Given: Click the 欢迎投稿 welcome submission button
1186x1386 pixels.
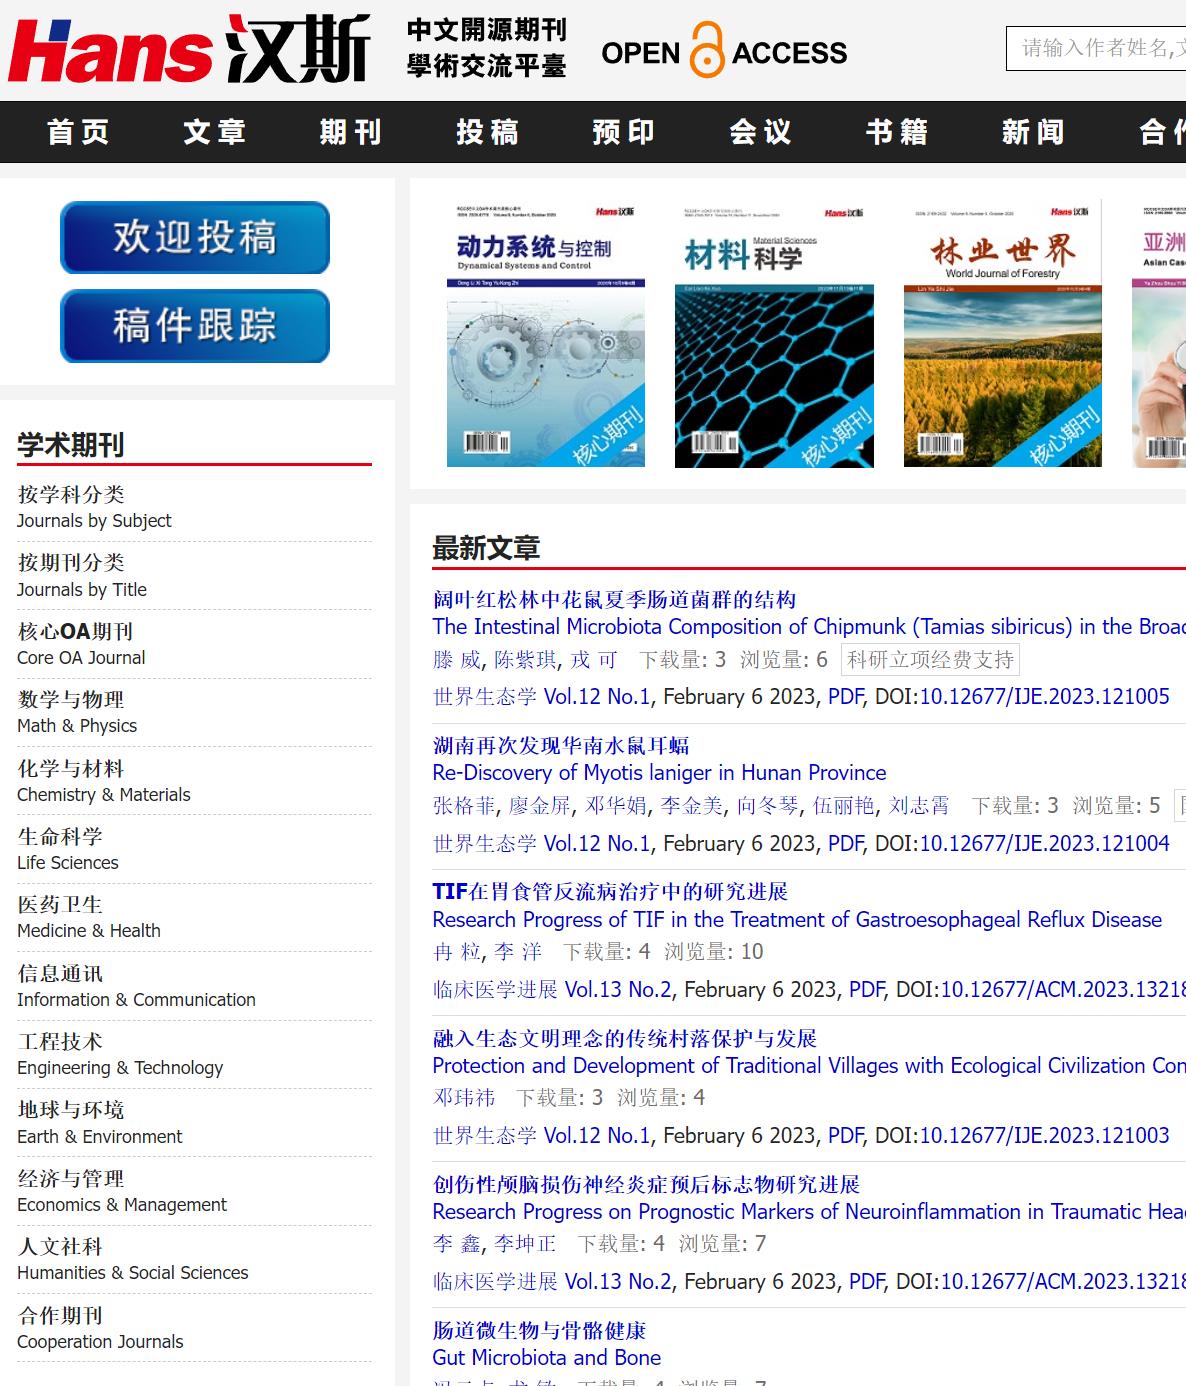Looking at the screenshot, I should pyautogui.click(x=195, y=238).
